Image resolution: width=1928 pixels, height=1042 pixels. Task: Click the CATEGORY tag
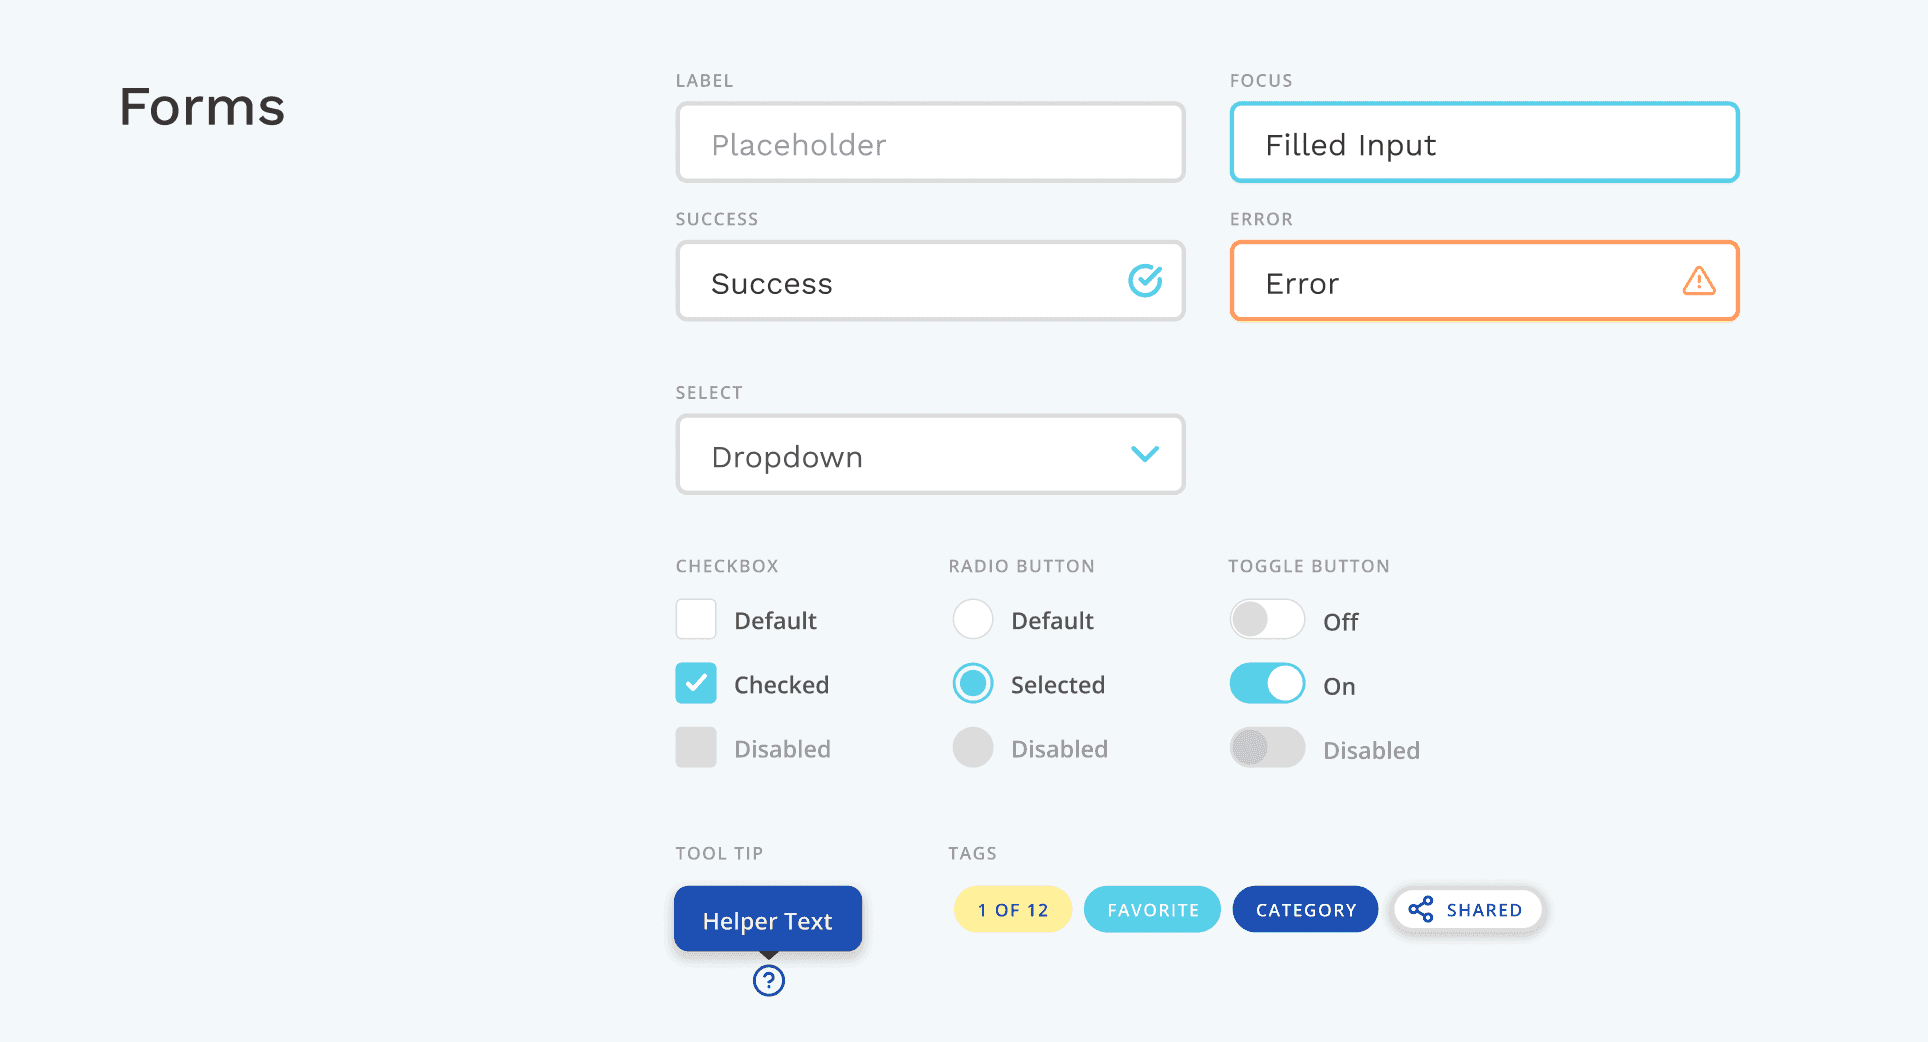coord(1305,909)
